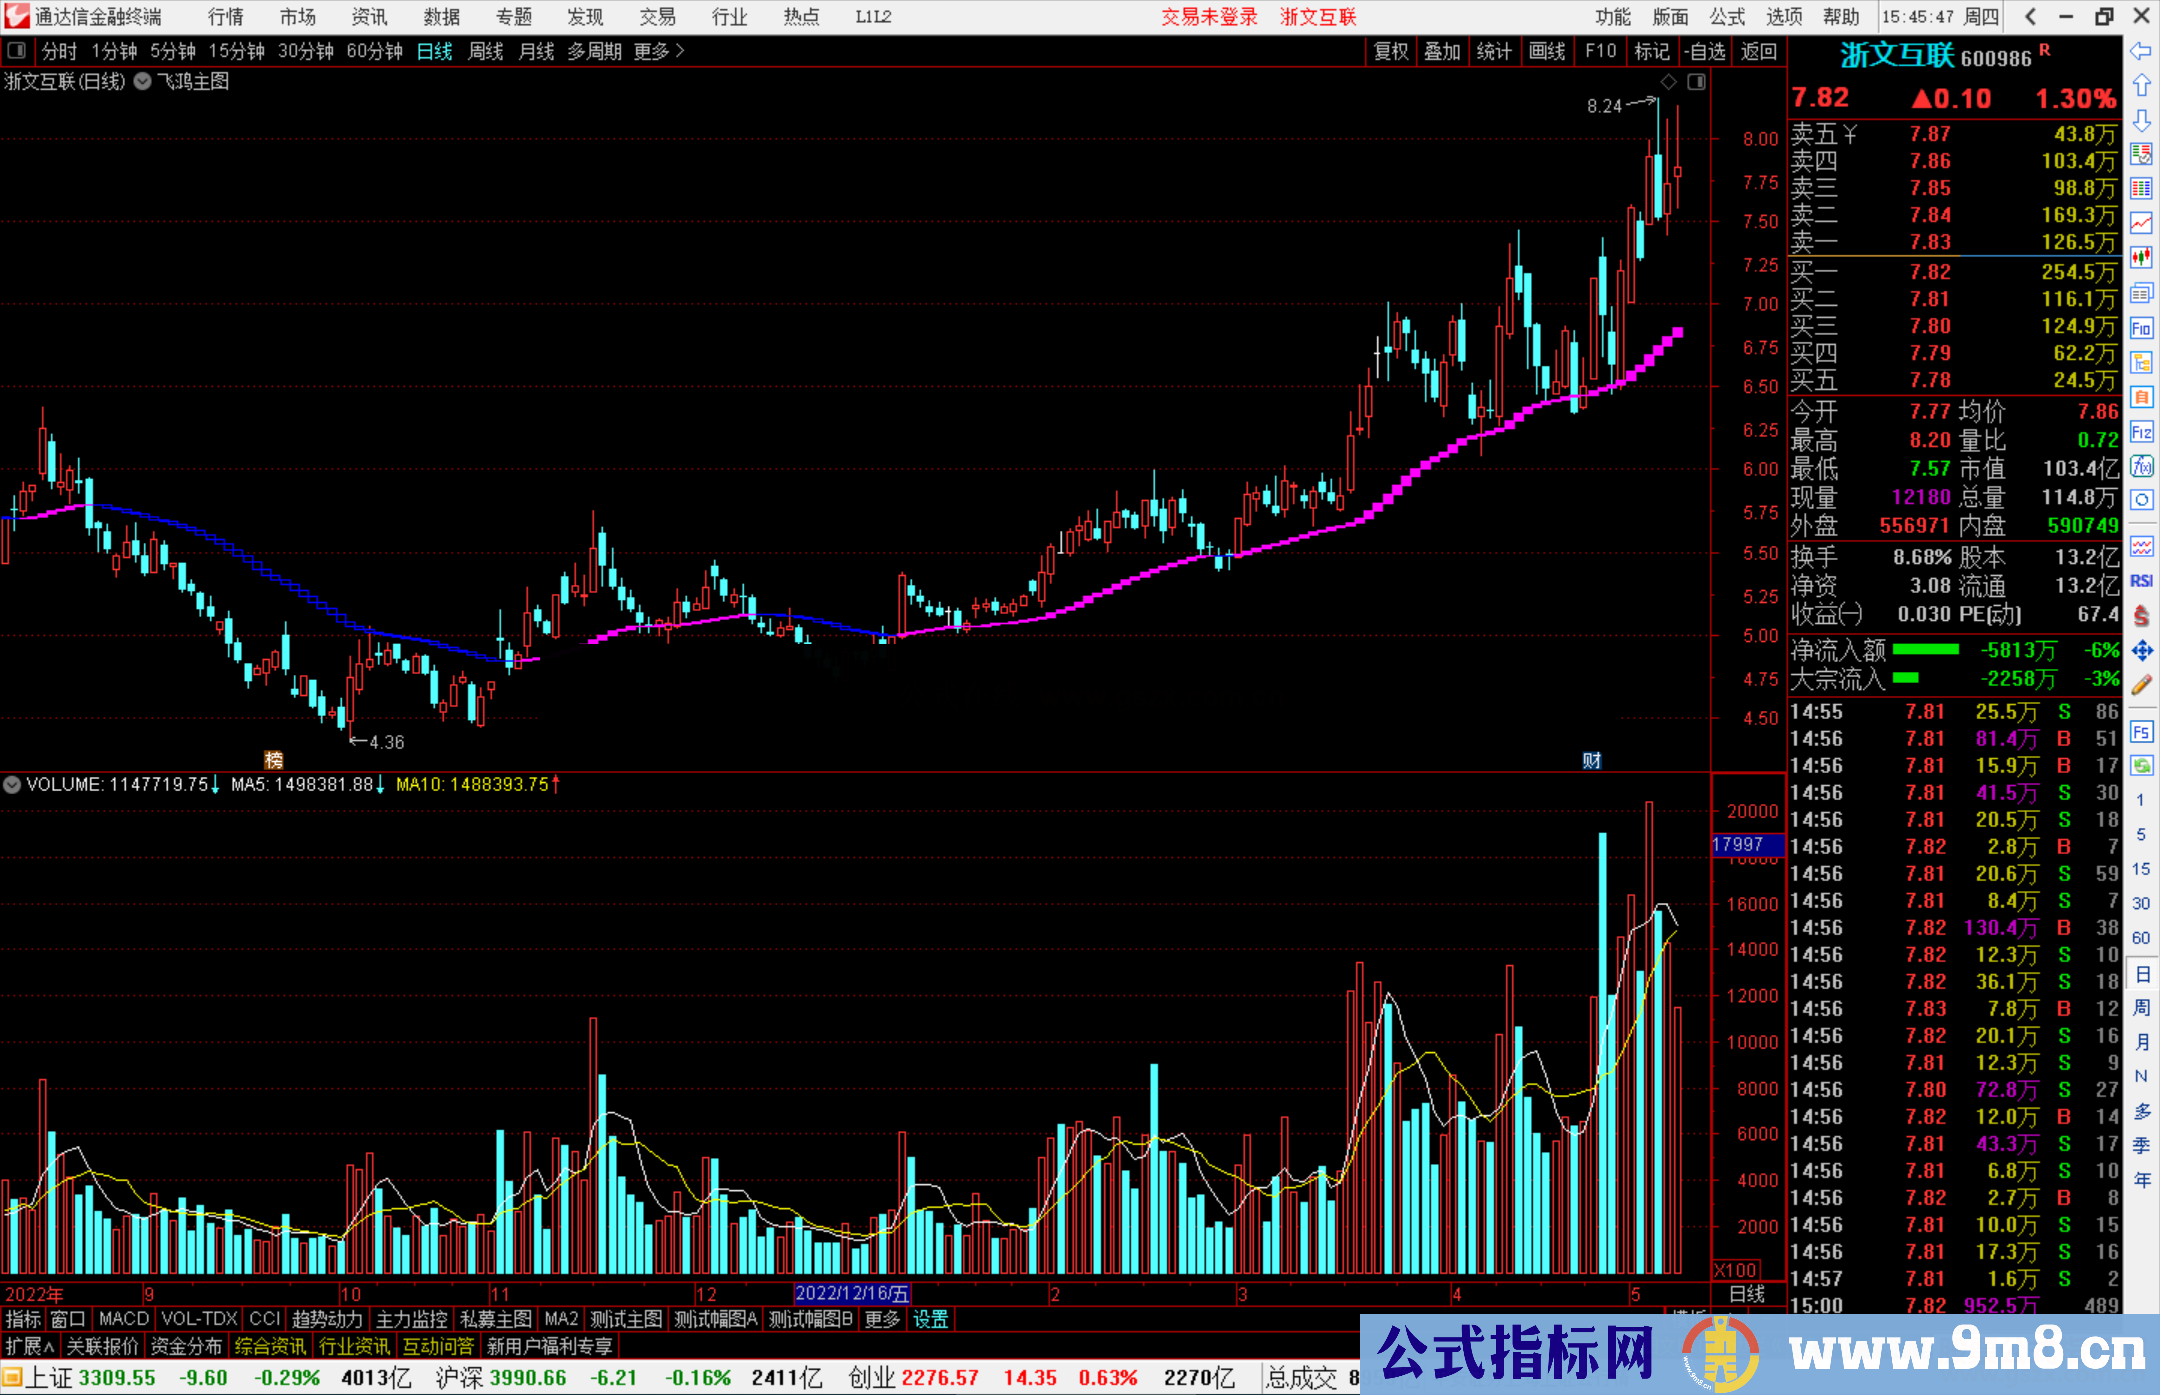The image size is (2160, 1395).
Task: Click the 设置 link in indicator bar
Action: tap(930, 1319)
